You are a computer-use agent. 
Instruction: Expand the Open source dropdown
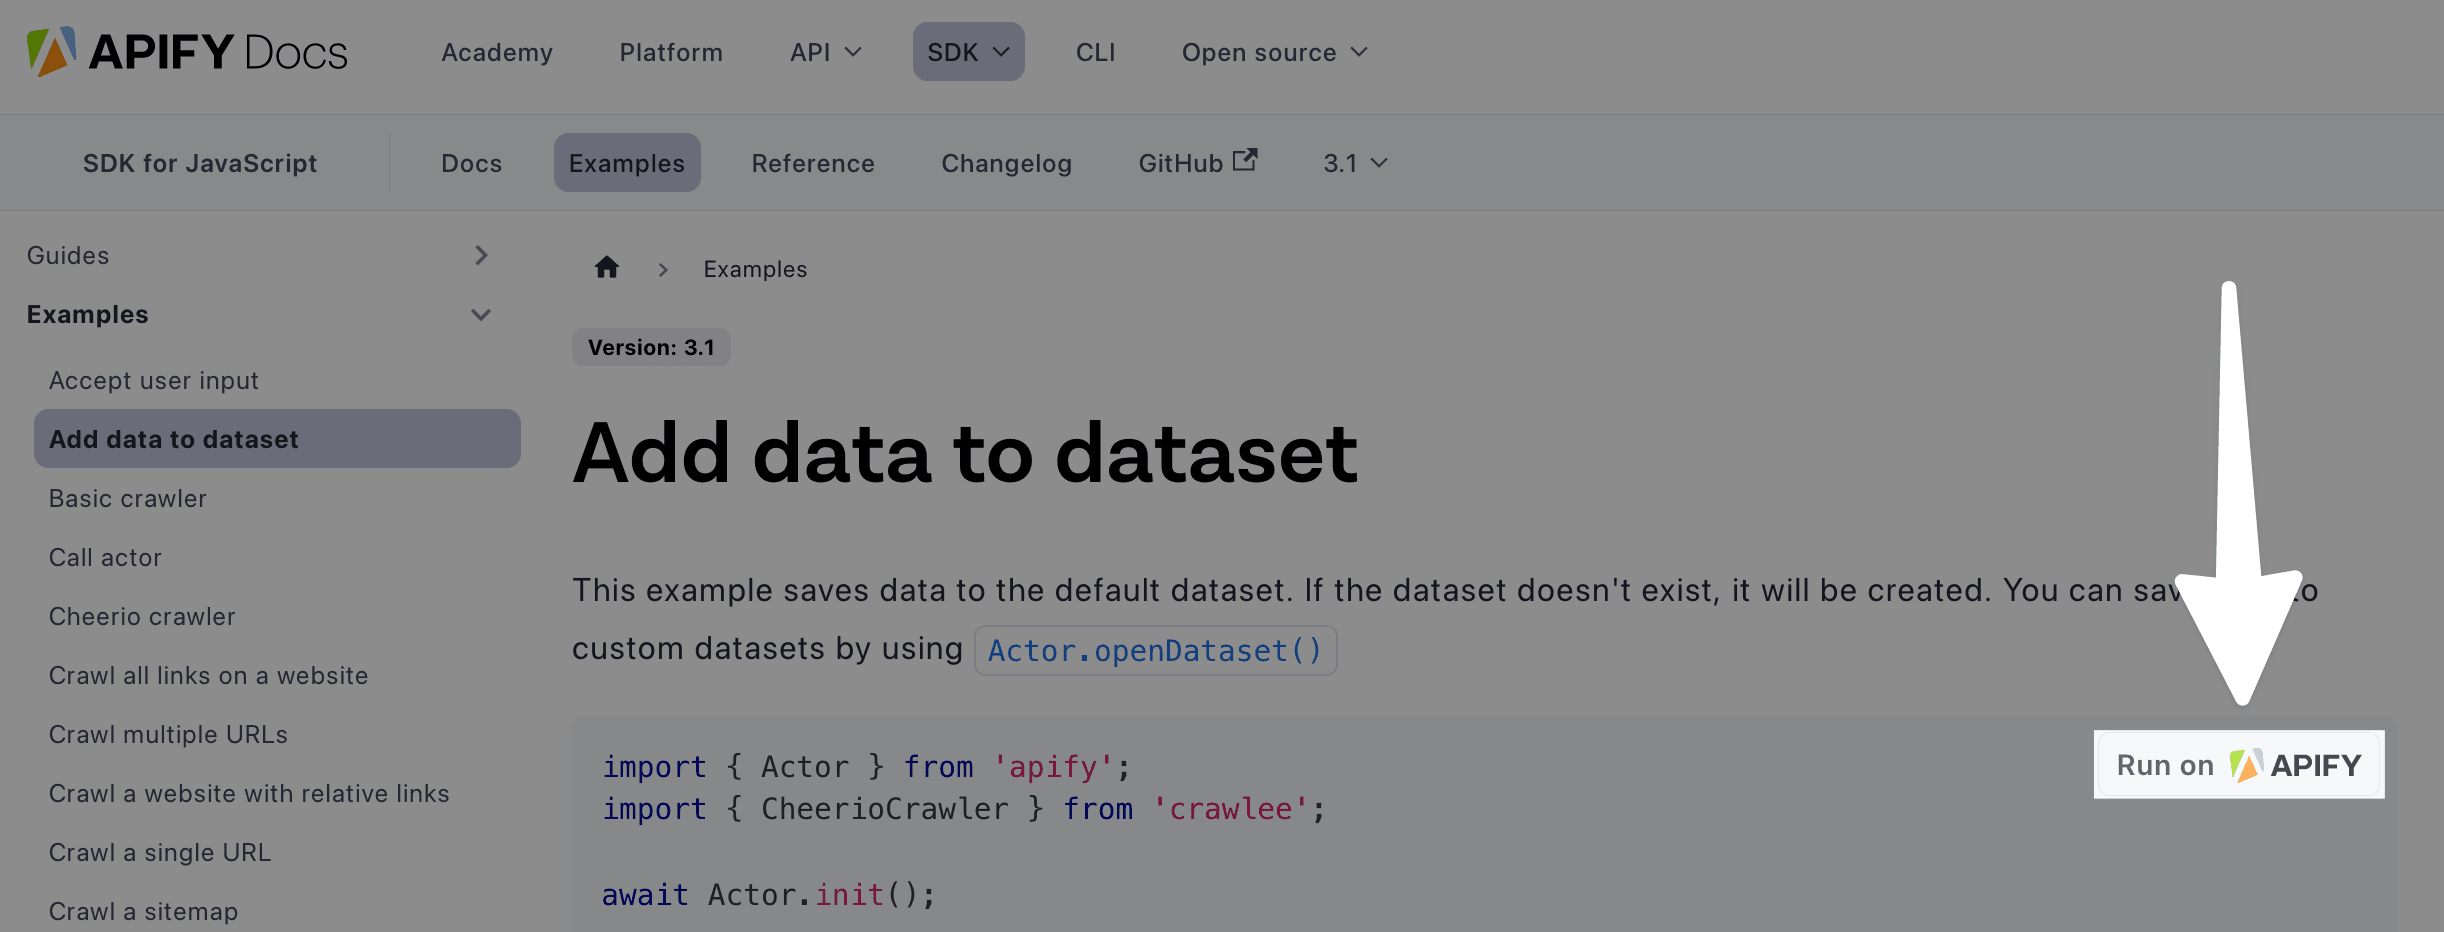1274,52
